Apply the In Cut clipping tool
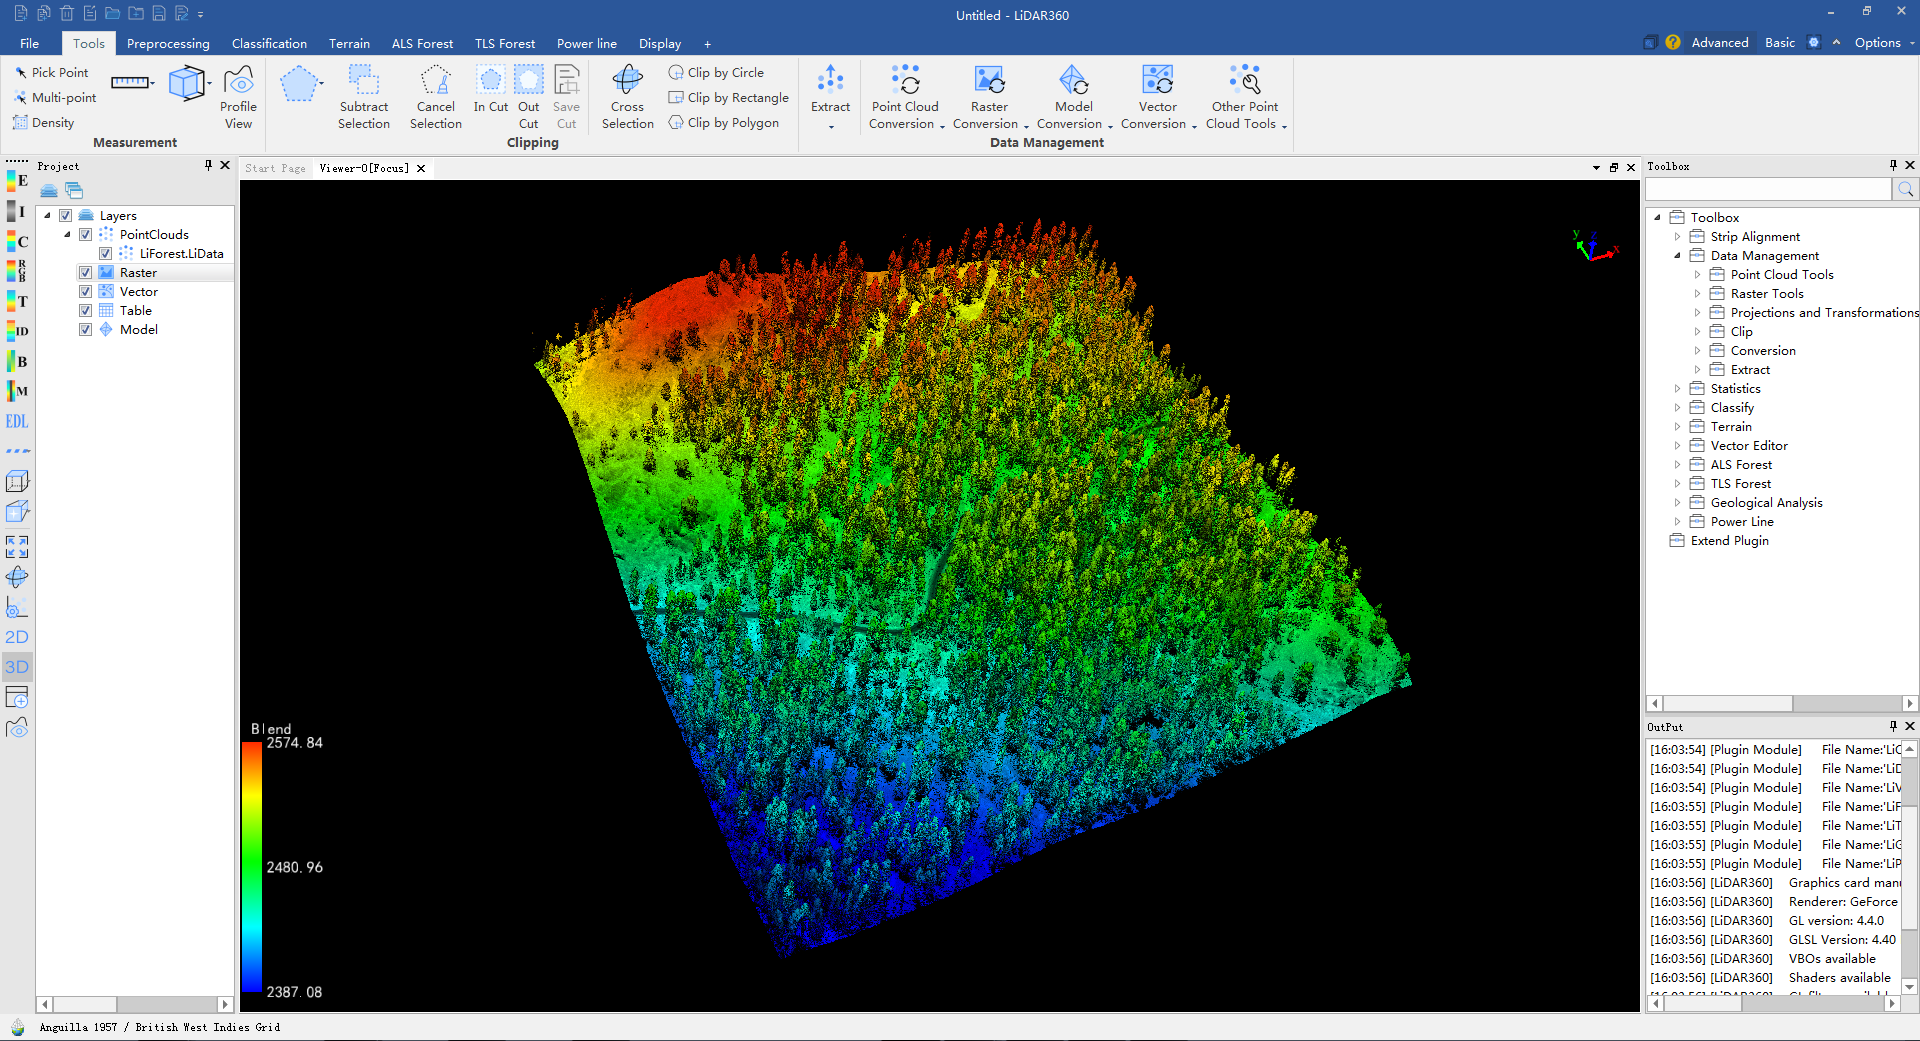 click(491, 90)
